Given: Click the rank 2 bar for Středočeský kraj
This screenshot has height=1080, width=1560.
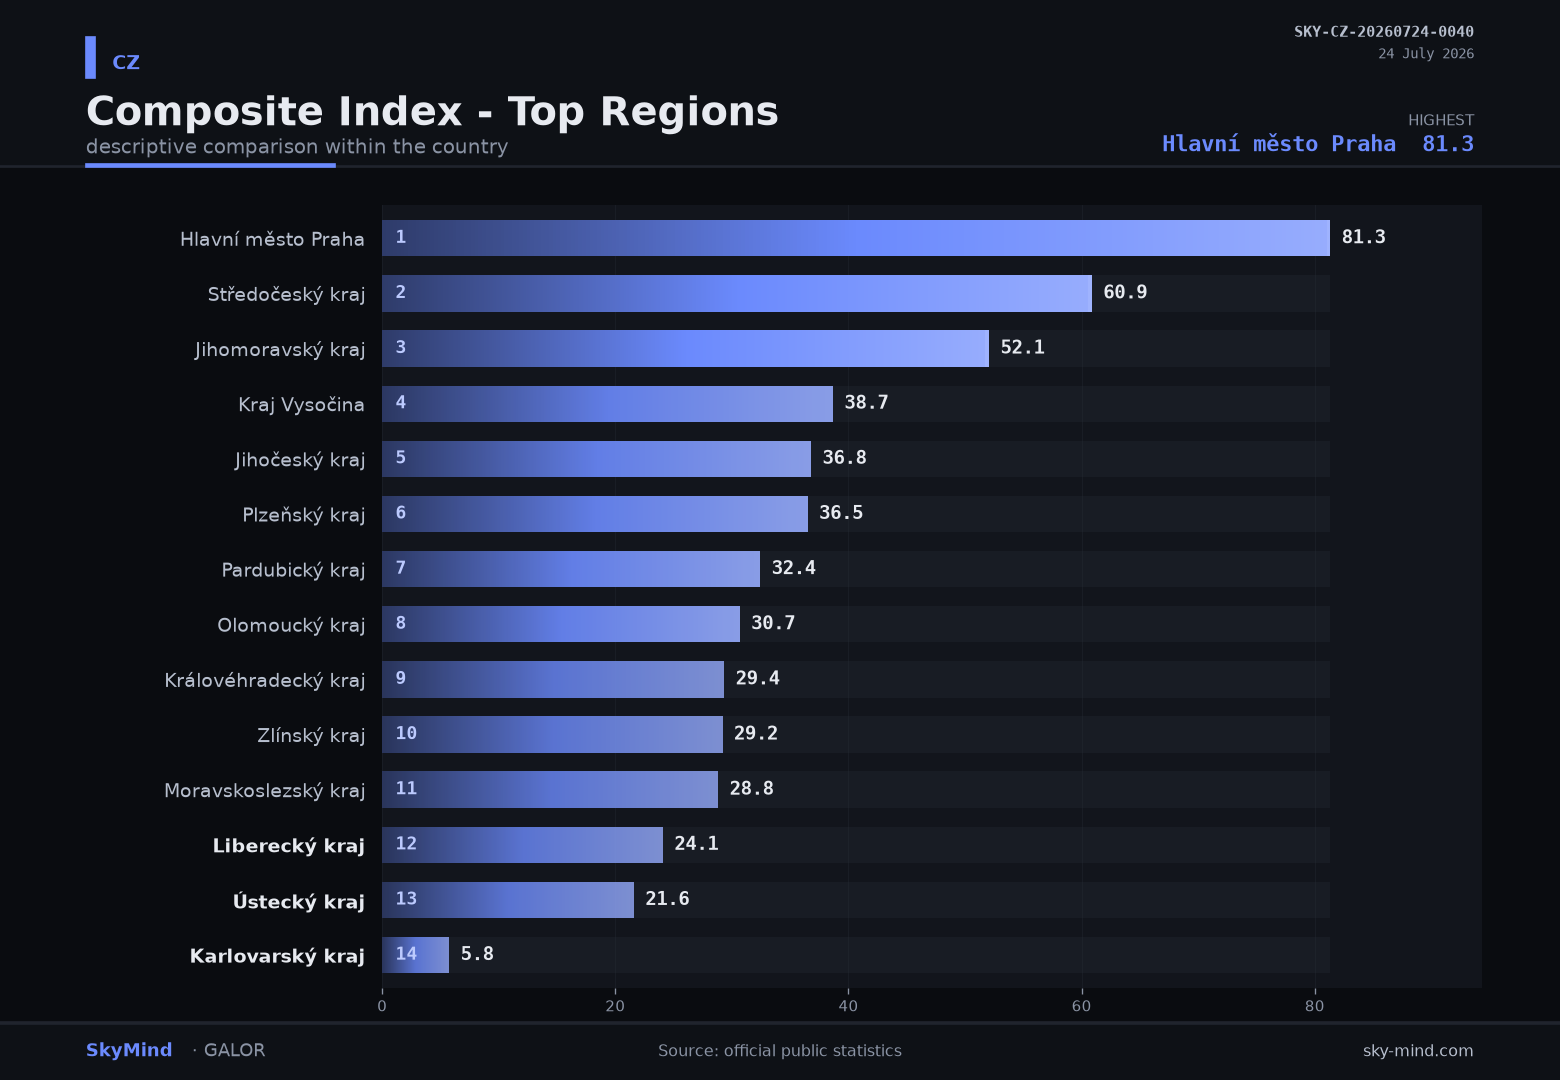Looking at the screenshot, I should pos(737,293).
